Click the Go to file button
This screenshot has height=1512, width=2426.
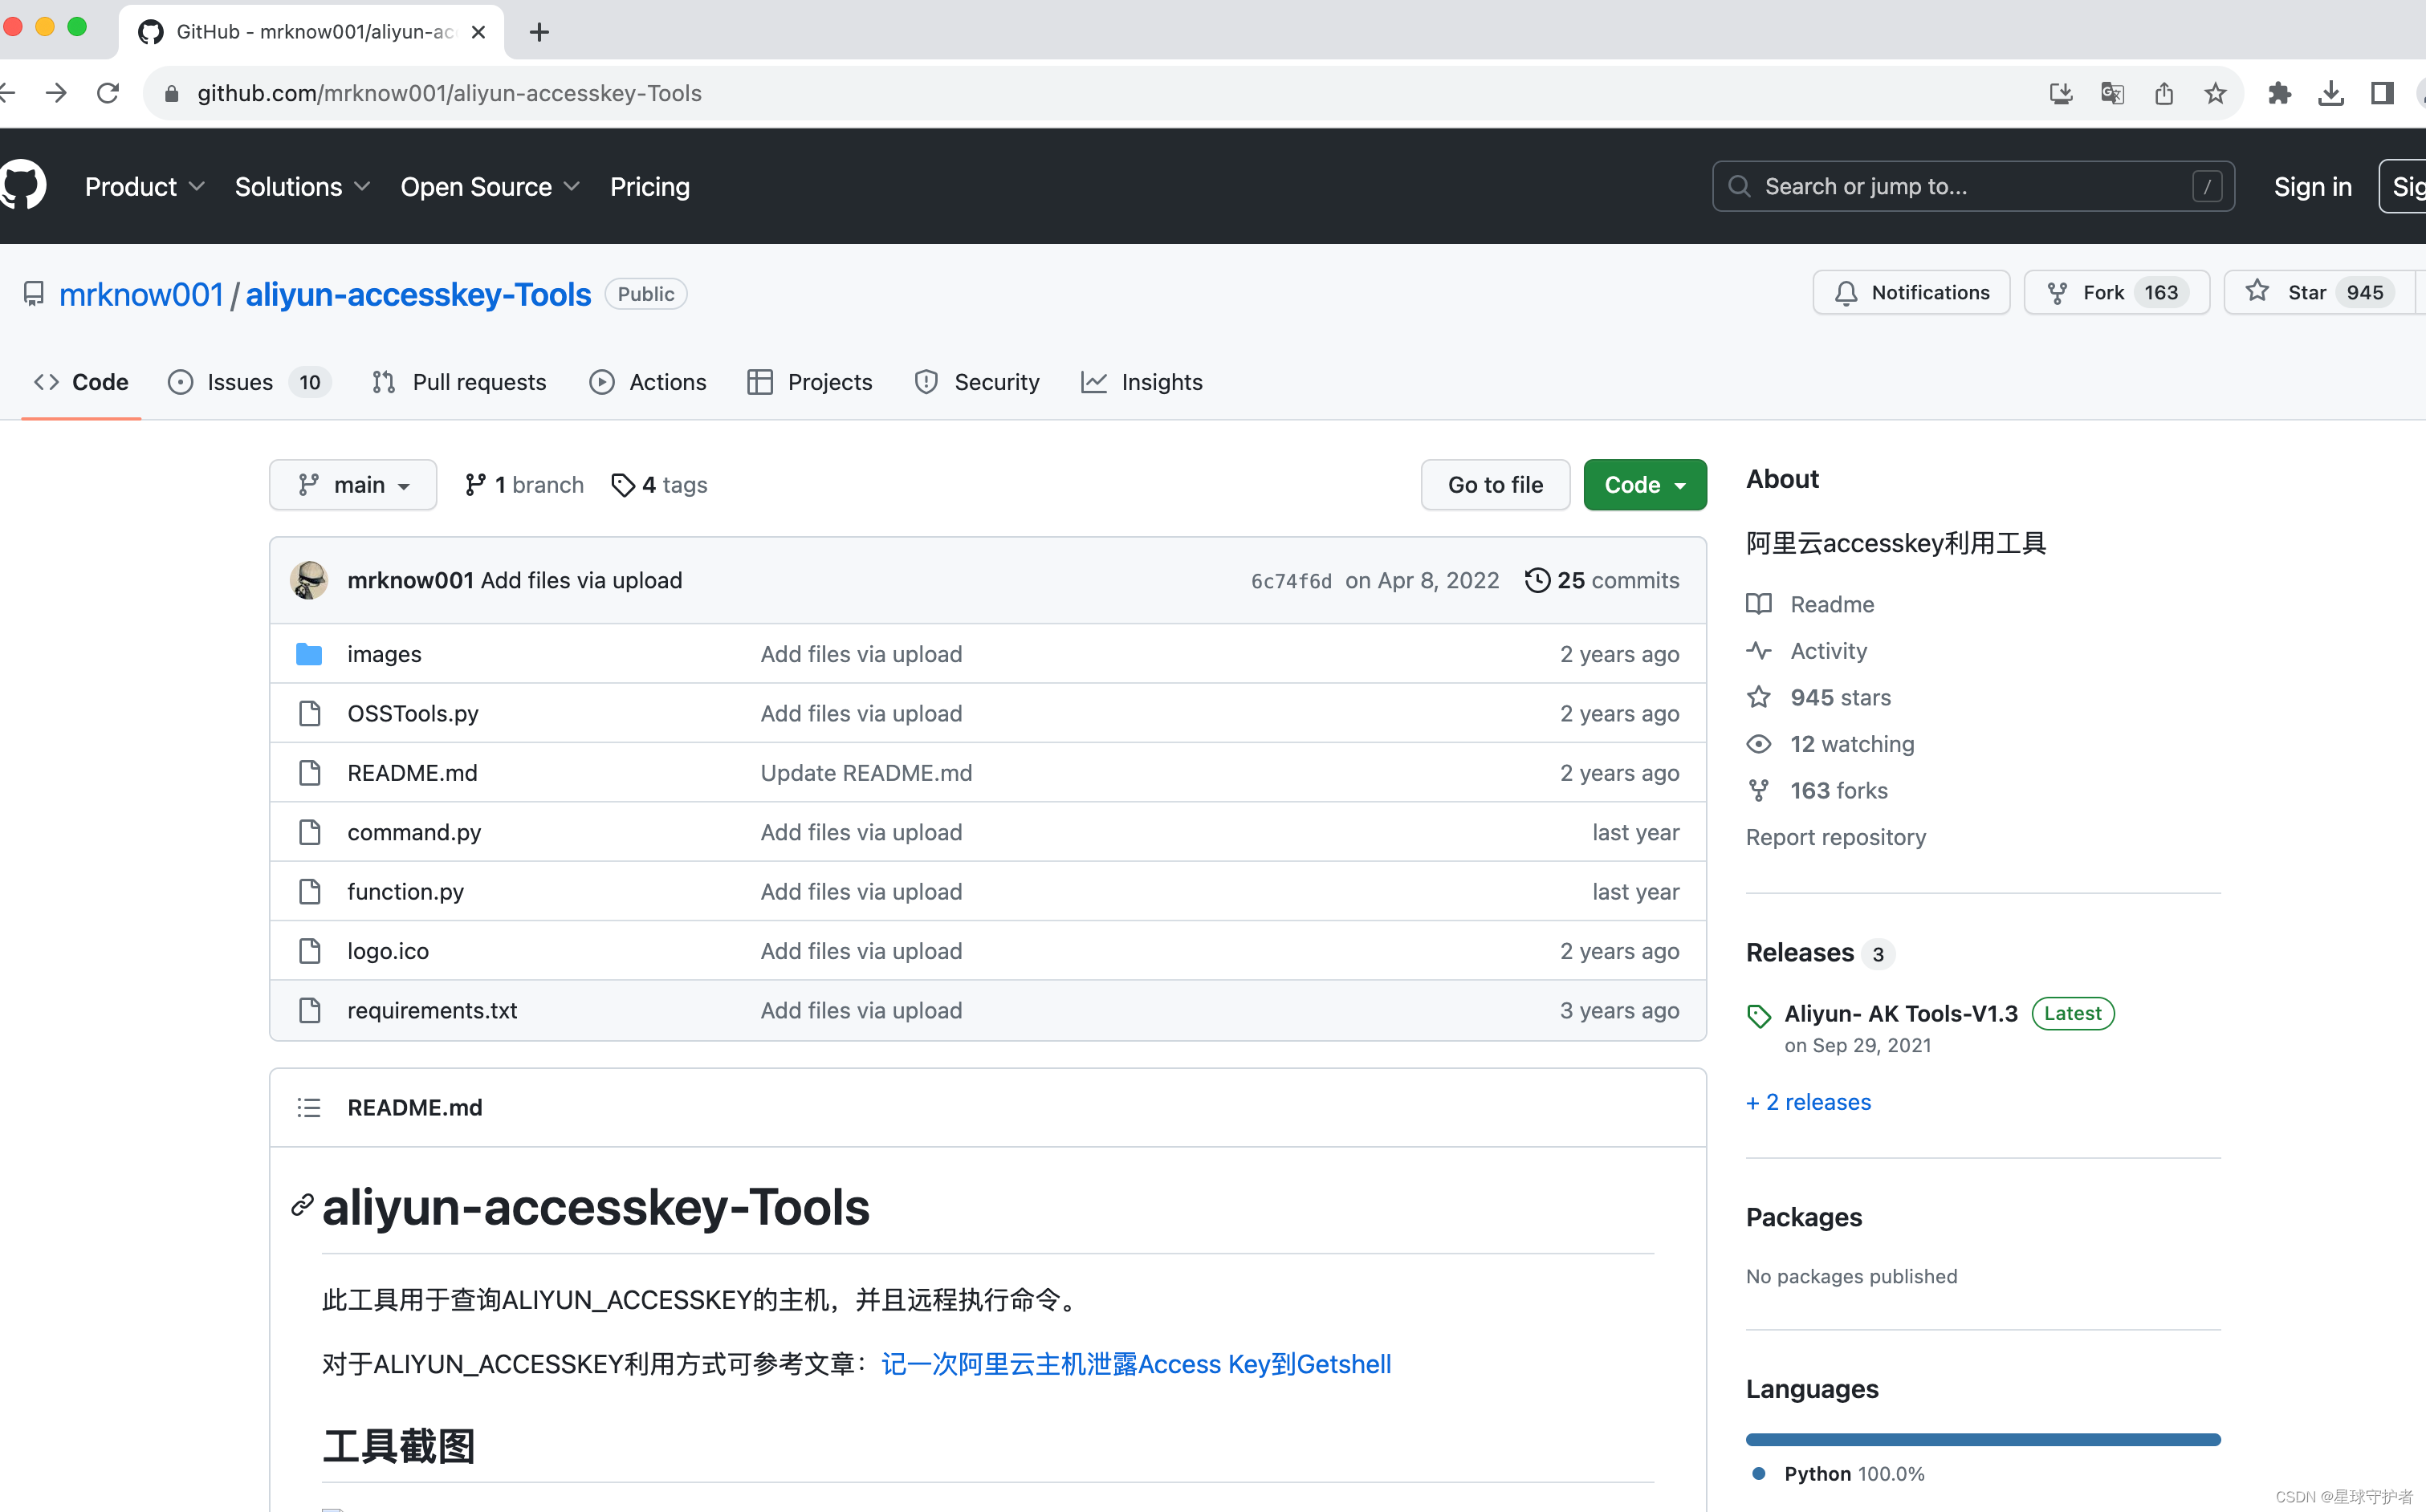(1494, 485)
